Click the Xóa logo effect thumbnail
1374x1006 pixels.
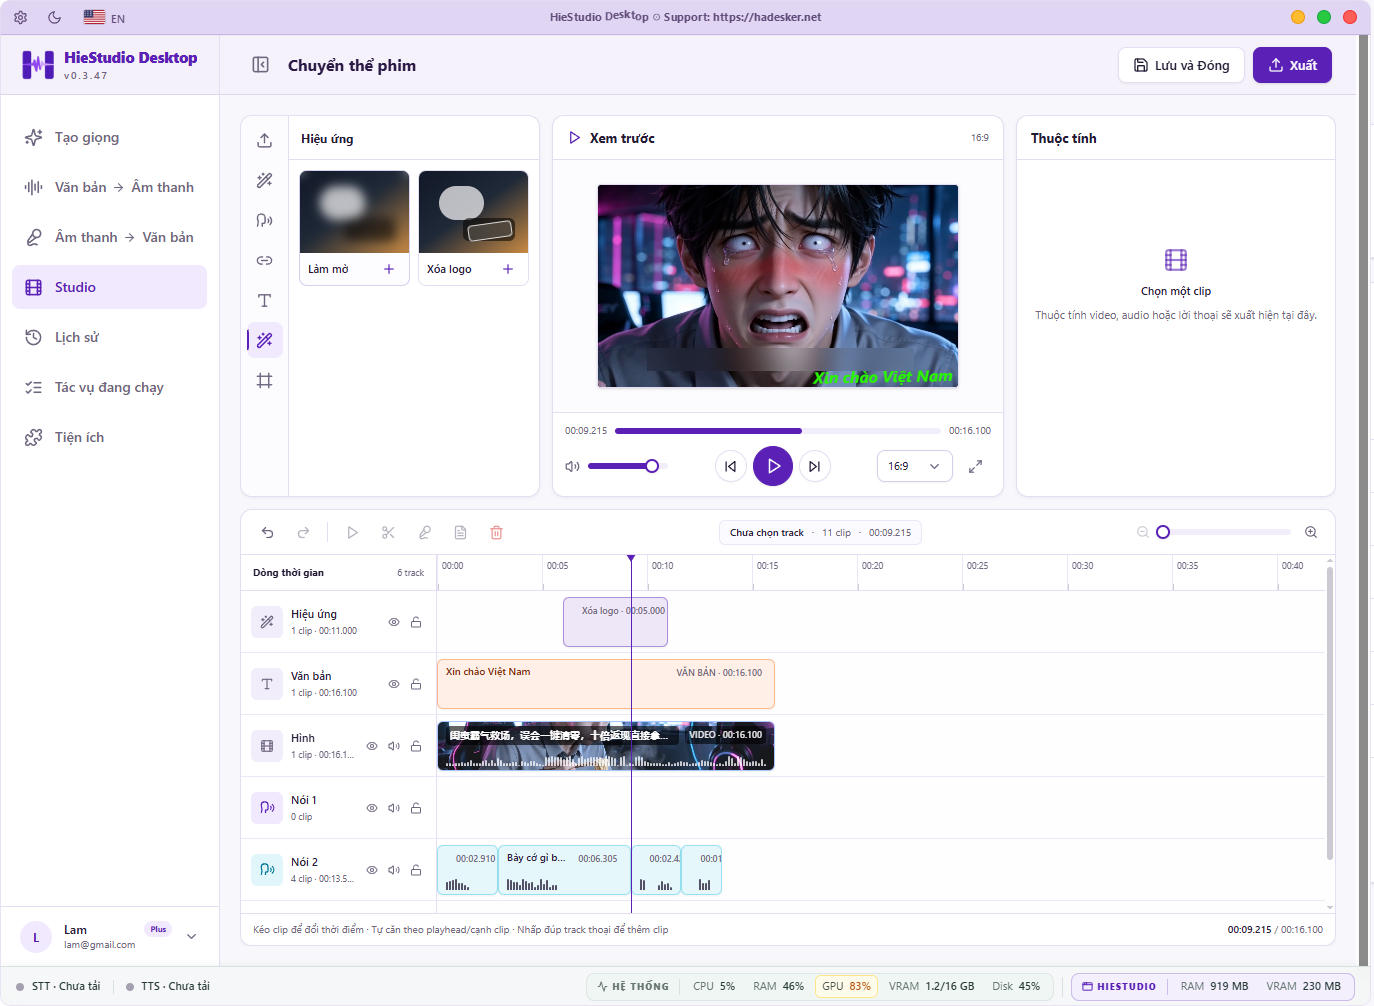[x=473, y=212]
